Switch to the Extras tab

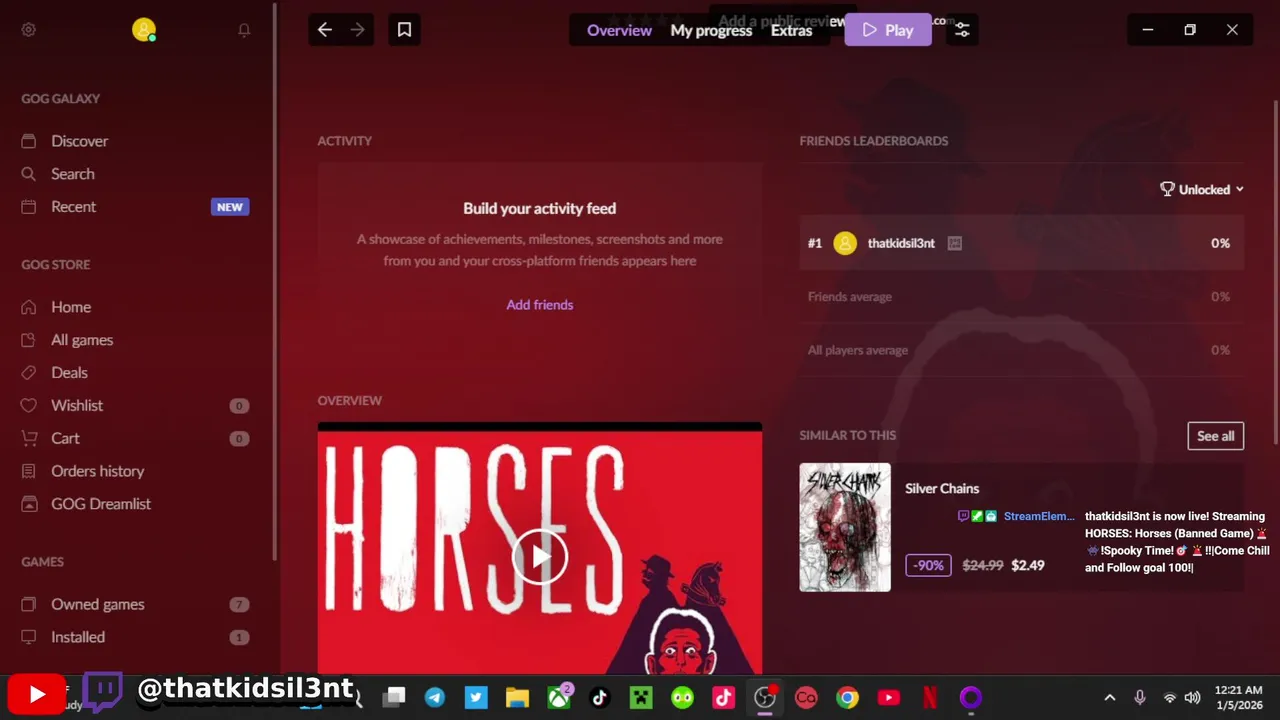tap(791, 30)
